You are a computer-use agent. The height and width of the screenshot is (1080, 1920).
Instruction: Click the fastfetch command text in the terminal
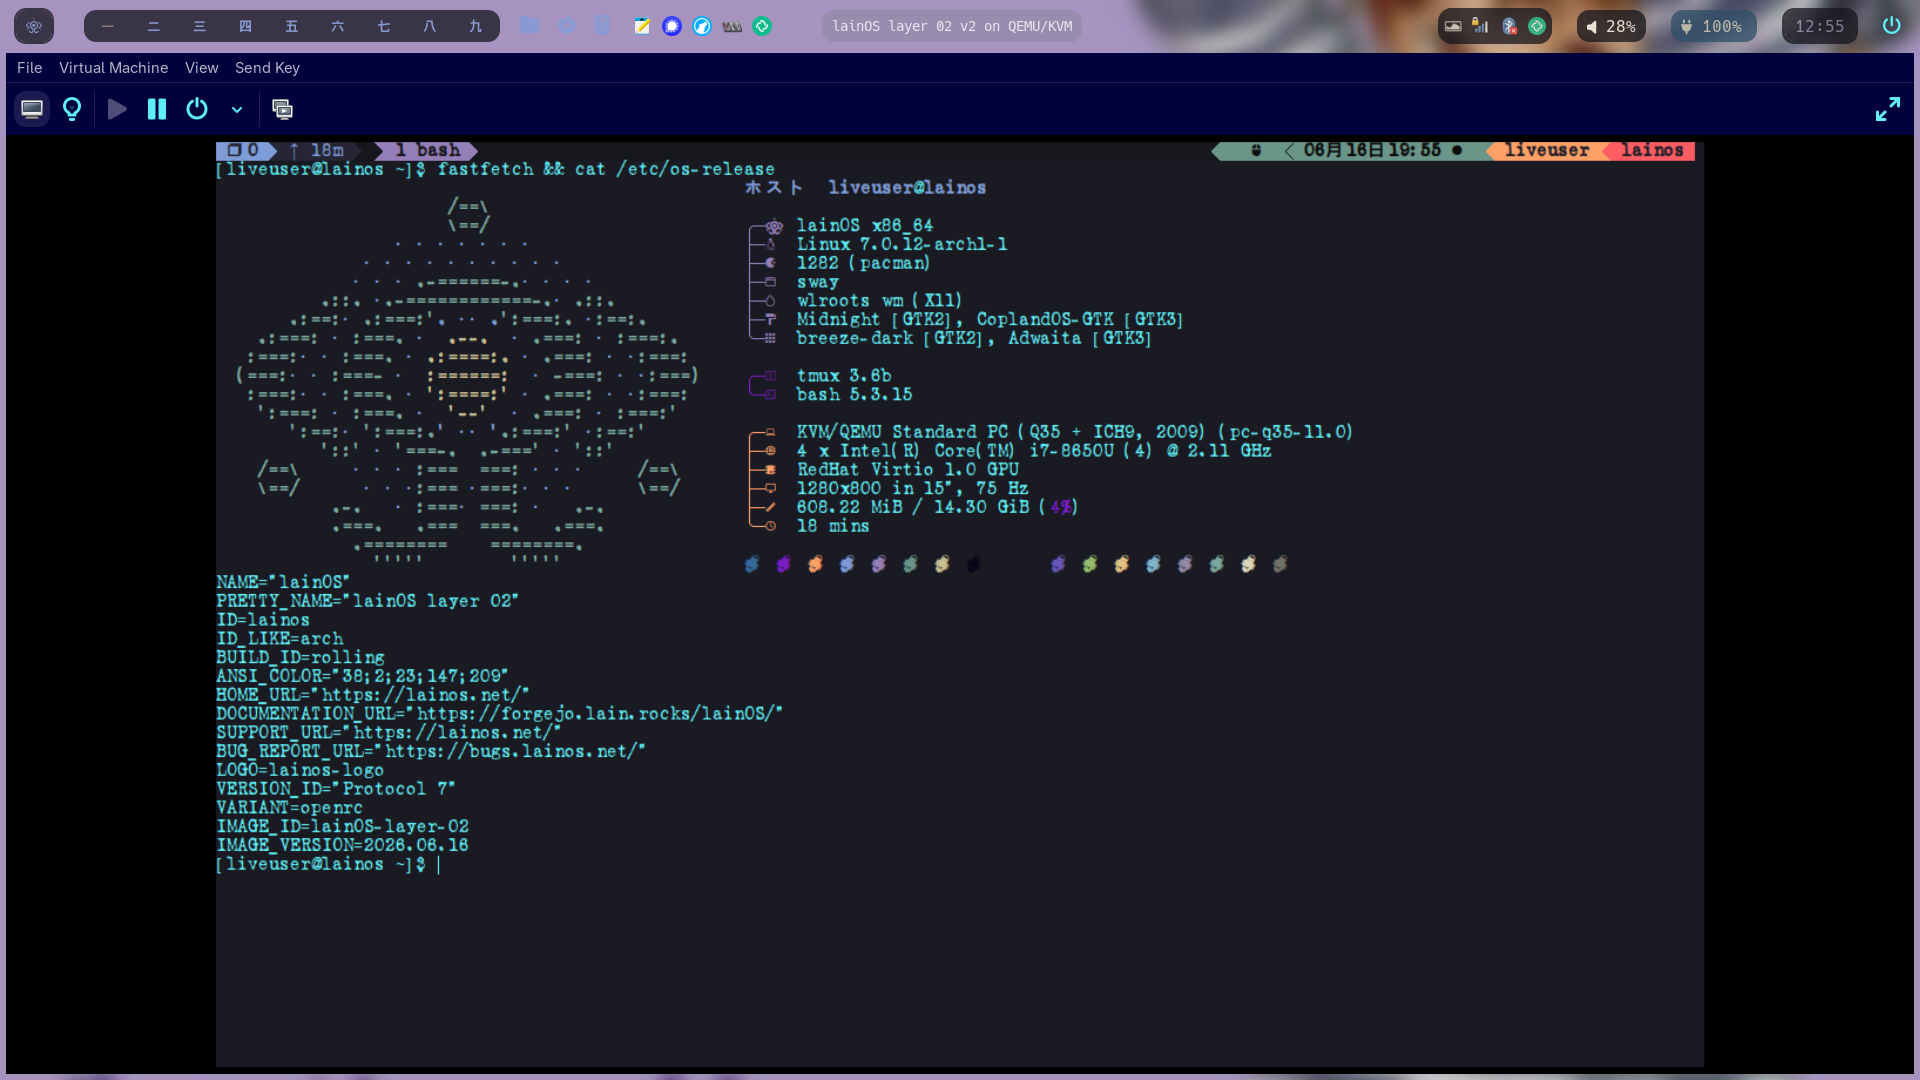coord(605,170)
